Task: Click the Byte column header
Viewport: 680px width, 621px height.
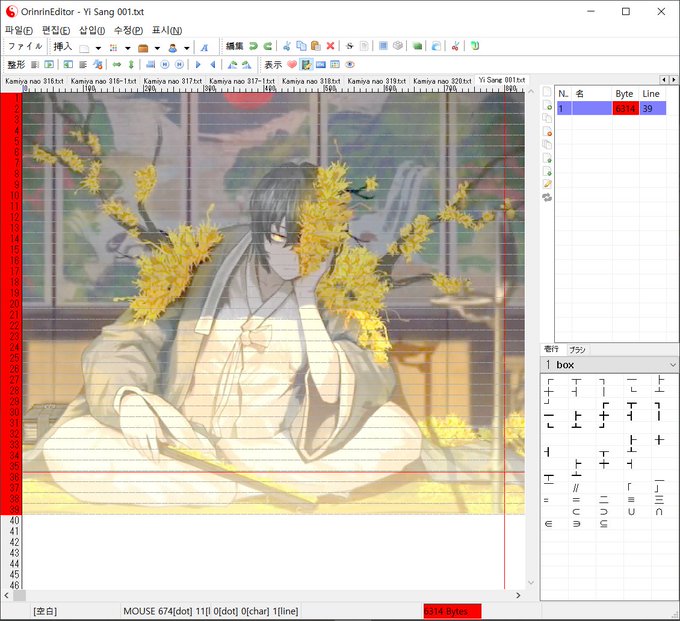Action: coord(624,93)
